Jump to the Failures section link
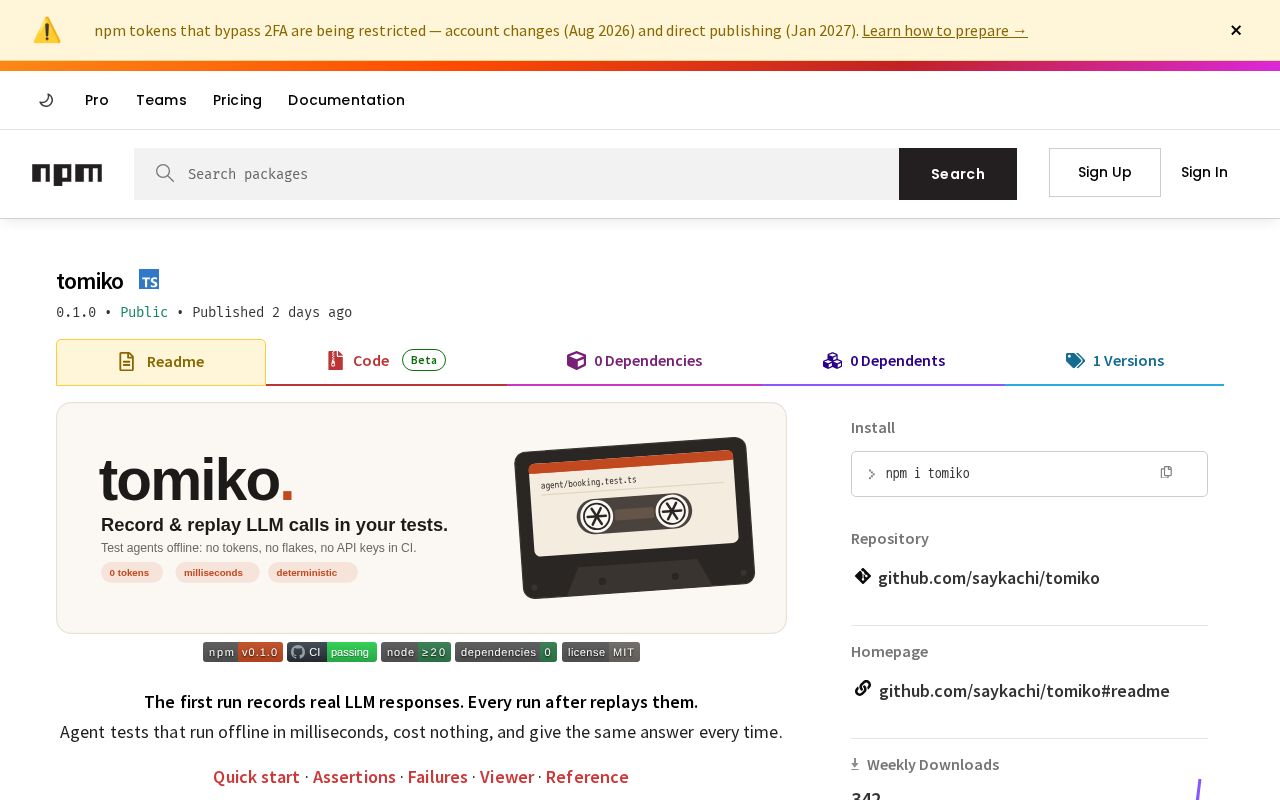This screenshot has height=800, width=1280. 437,777
